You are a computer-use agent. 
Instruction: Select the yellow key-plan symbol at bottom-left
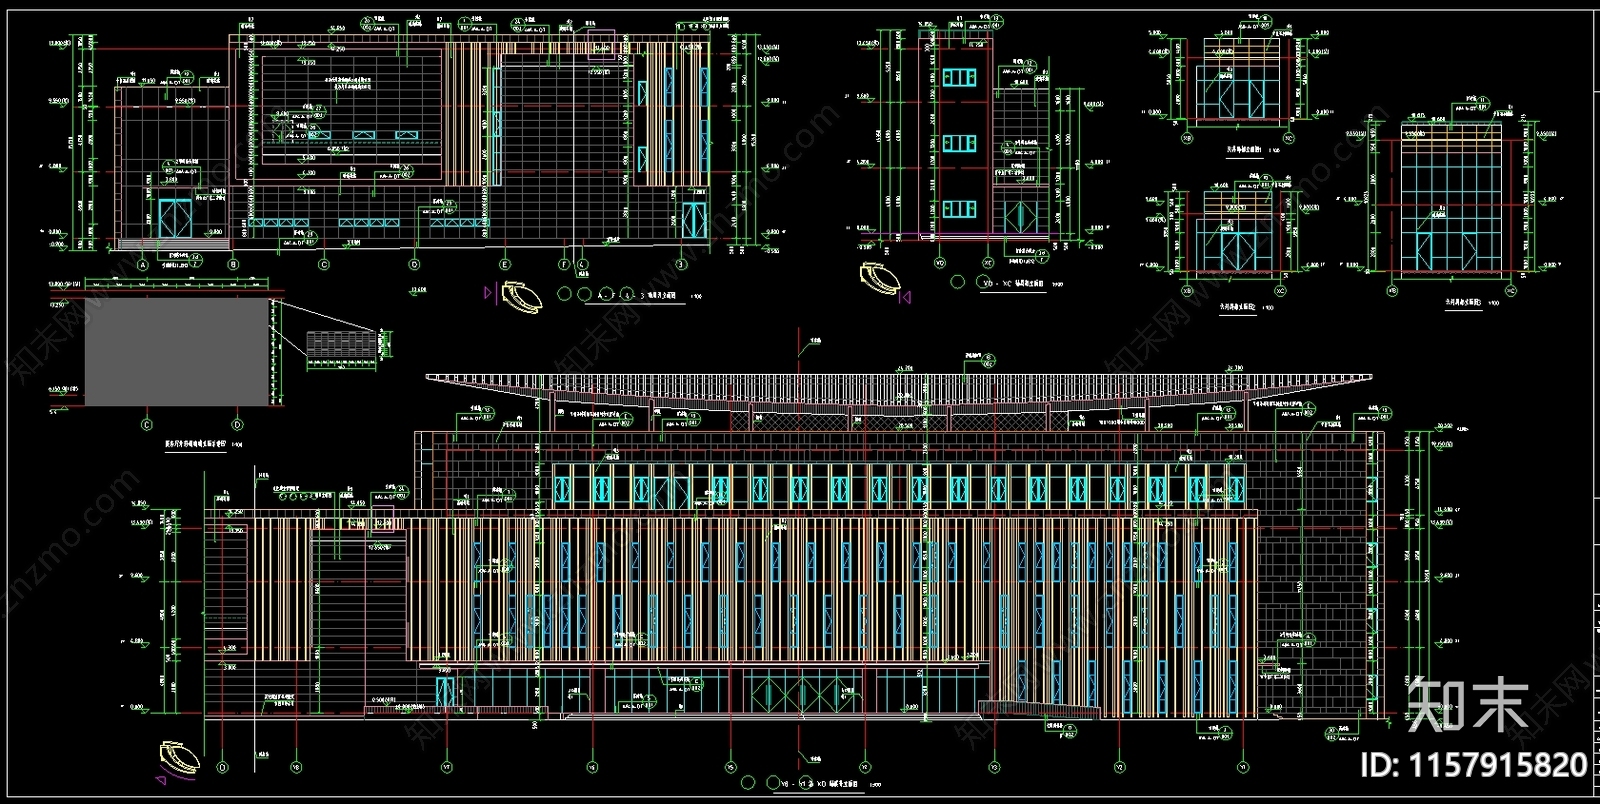point(180,756)
